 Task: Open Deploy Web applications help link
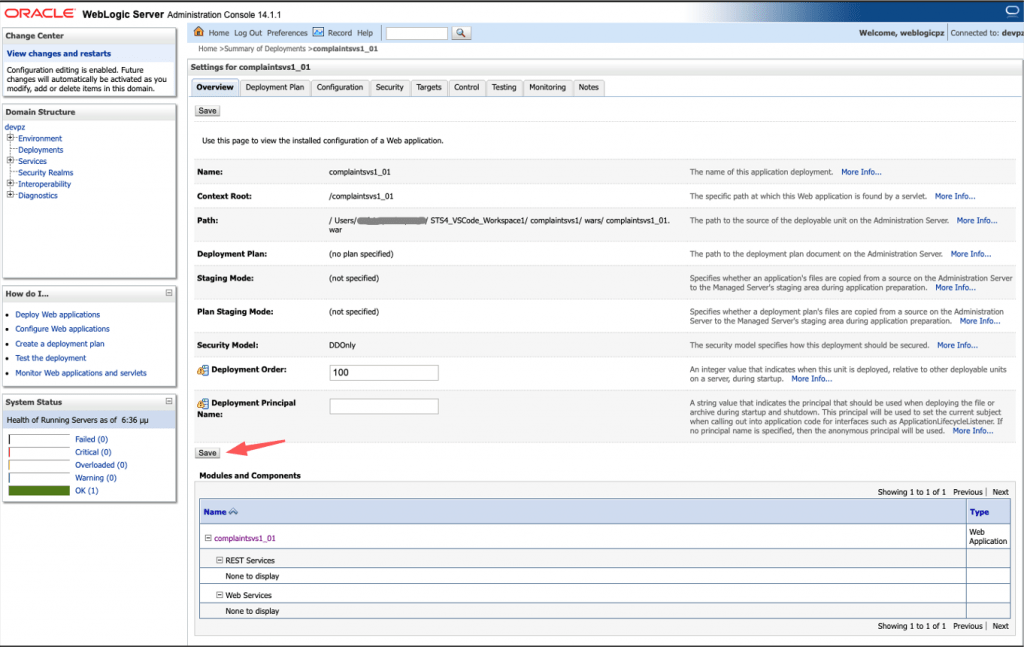click(57, 315)
